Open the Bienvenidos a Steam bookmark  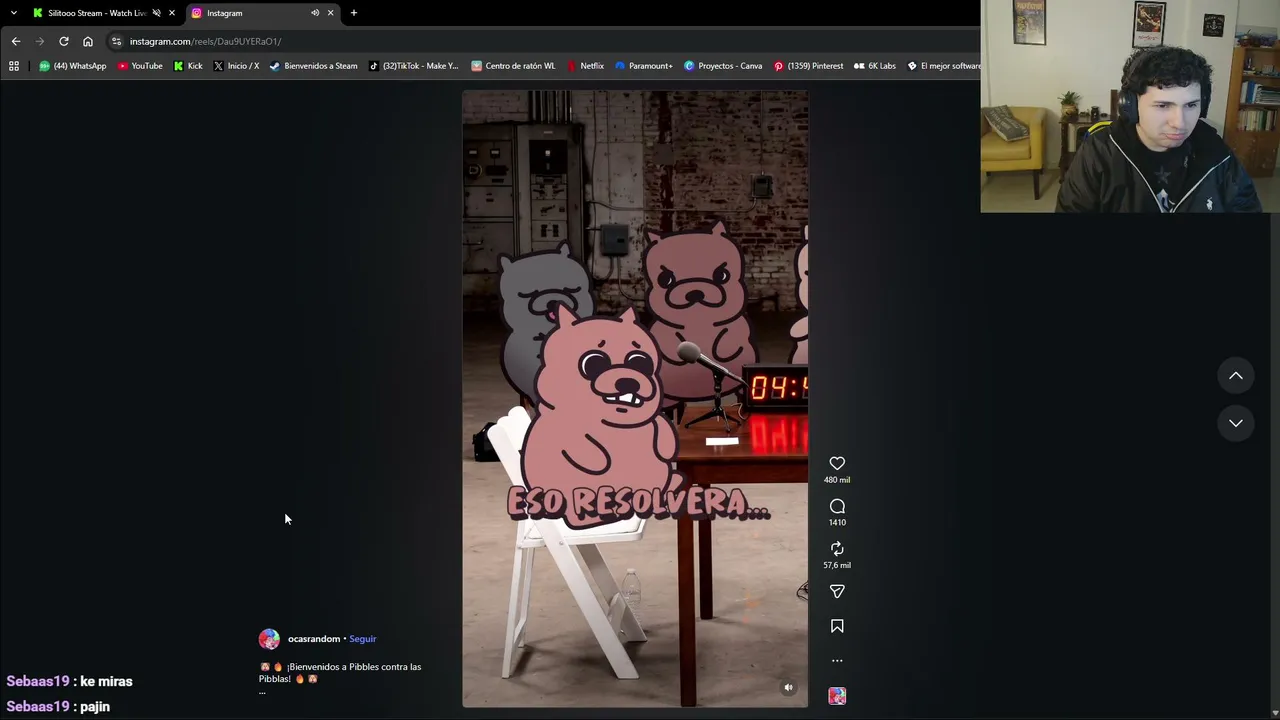click(313, 66)
